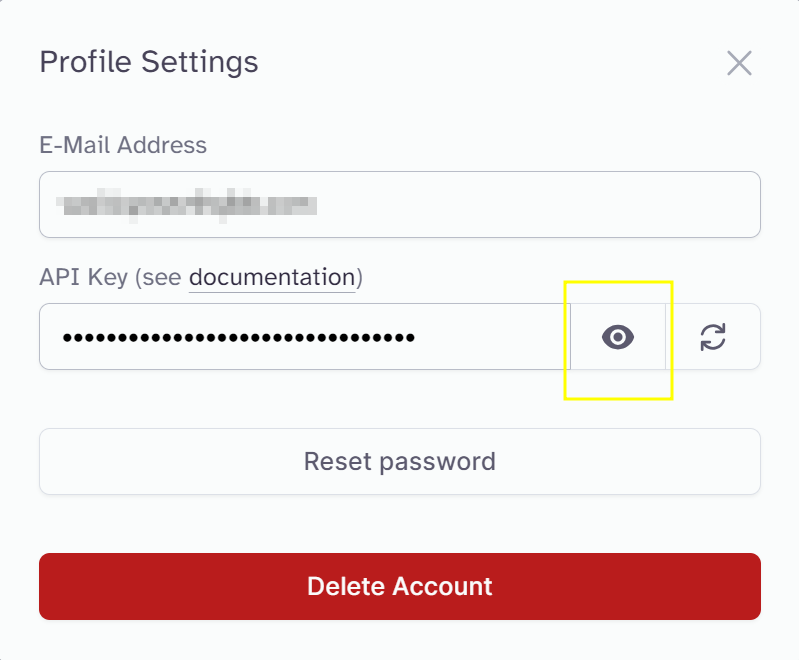Click the API Key label text

coord(82,277)
